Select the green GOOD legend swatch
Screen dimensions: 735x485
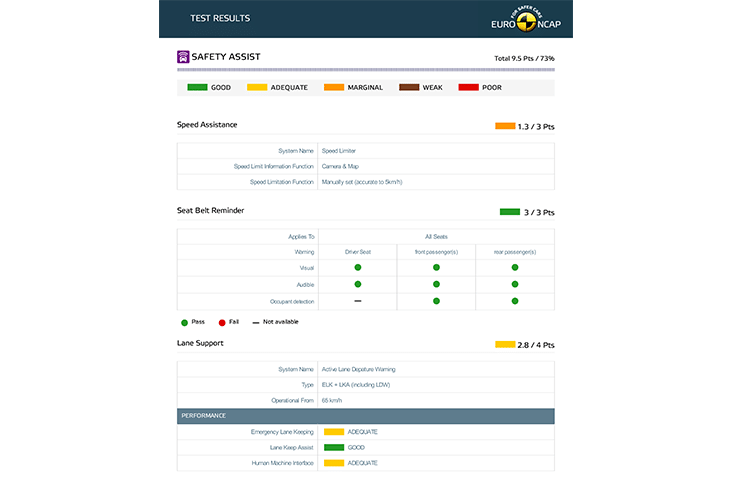(197, 88)
